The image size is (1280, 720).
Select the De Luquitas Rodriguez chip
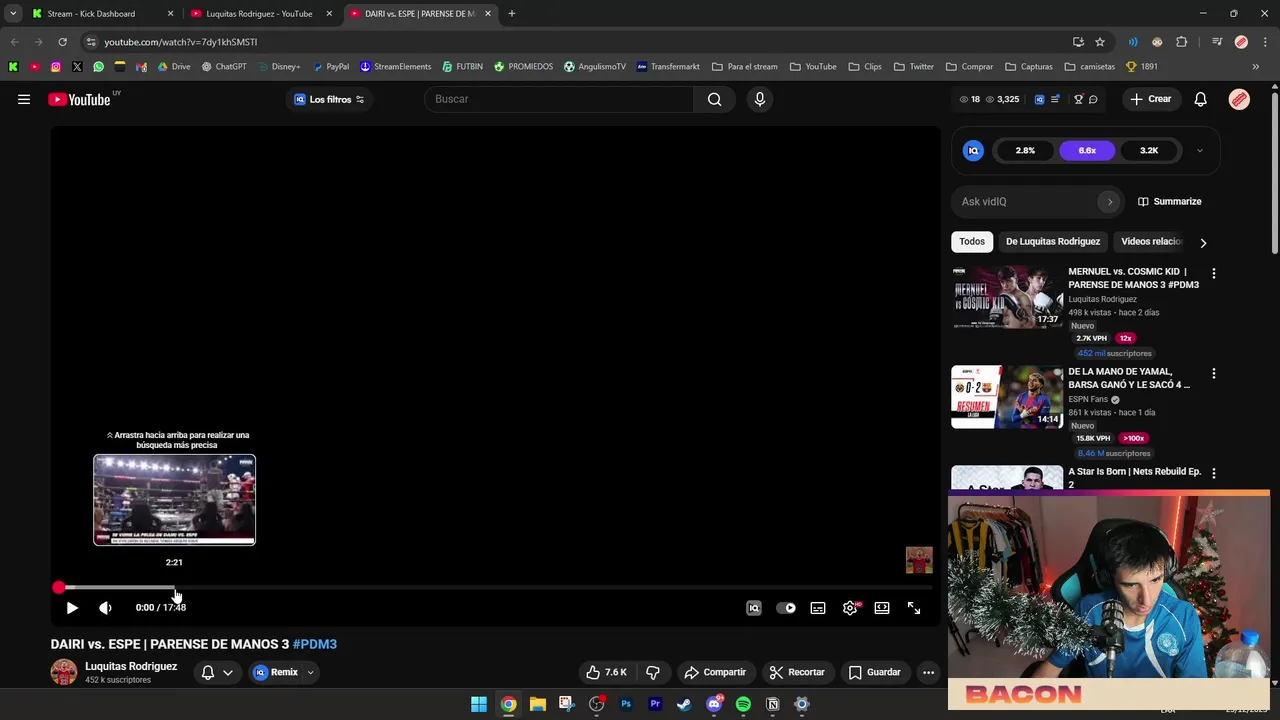pyautogui.click(x=1053, y=242)
